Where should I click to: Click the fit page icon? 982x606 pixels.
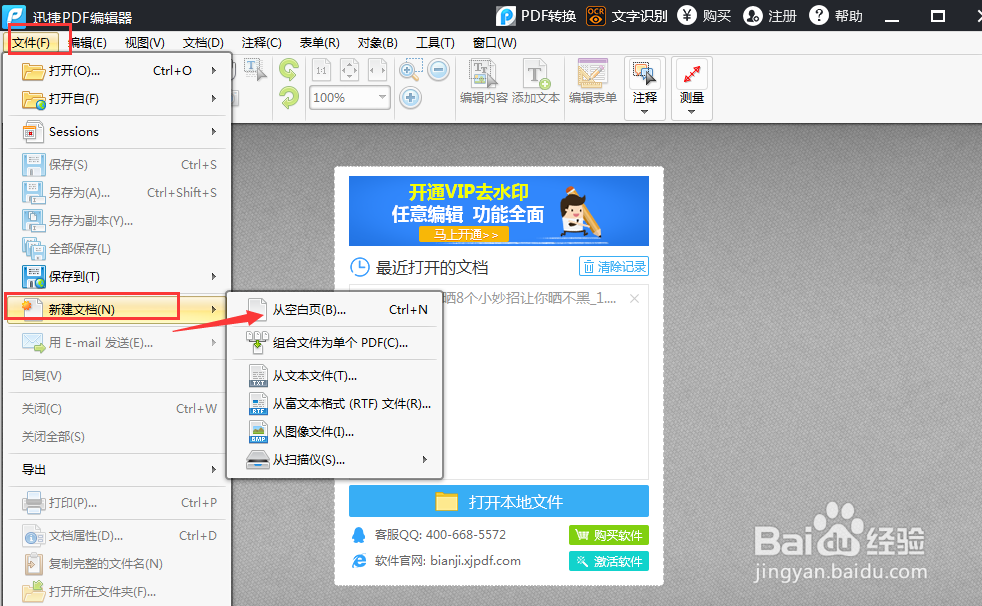pos(349,70)
